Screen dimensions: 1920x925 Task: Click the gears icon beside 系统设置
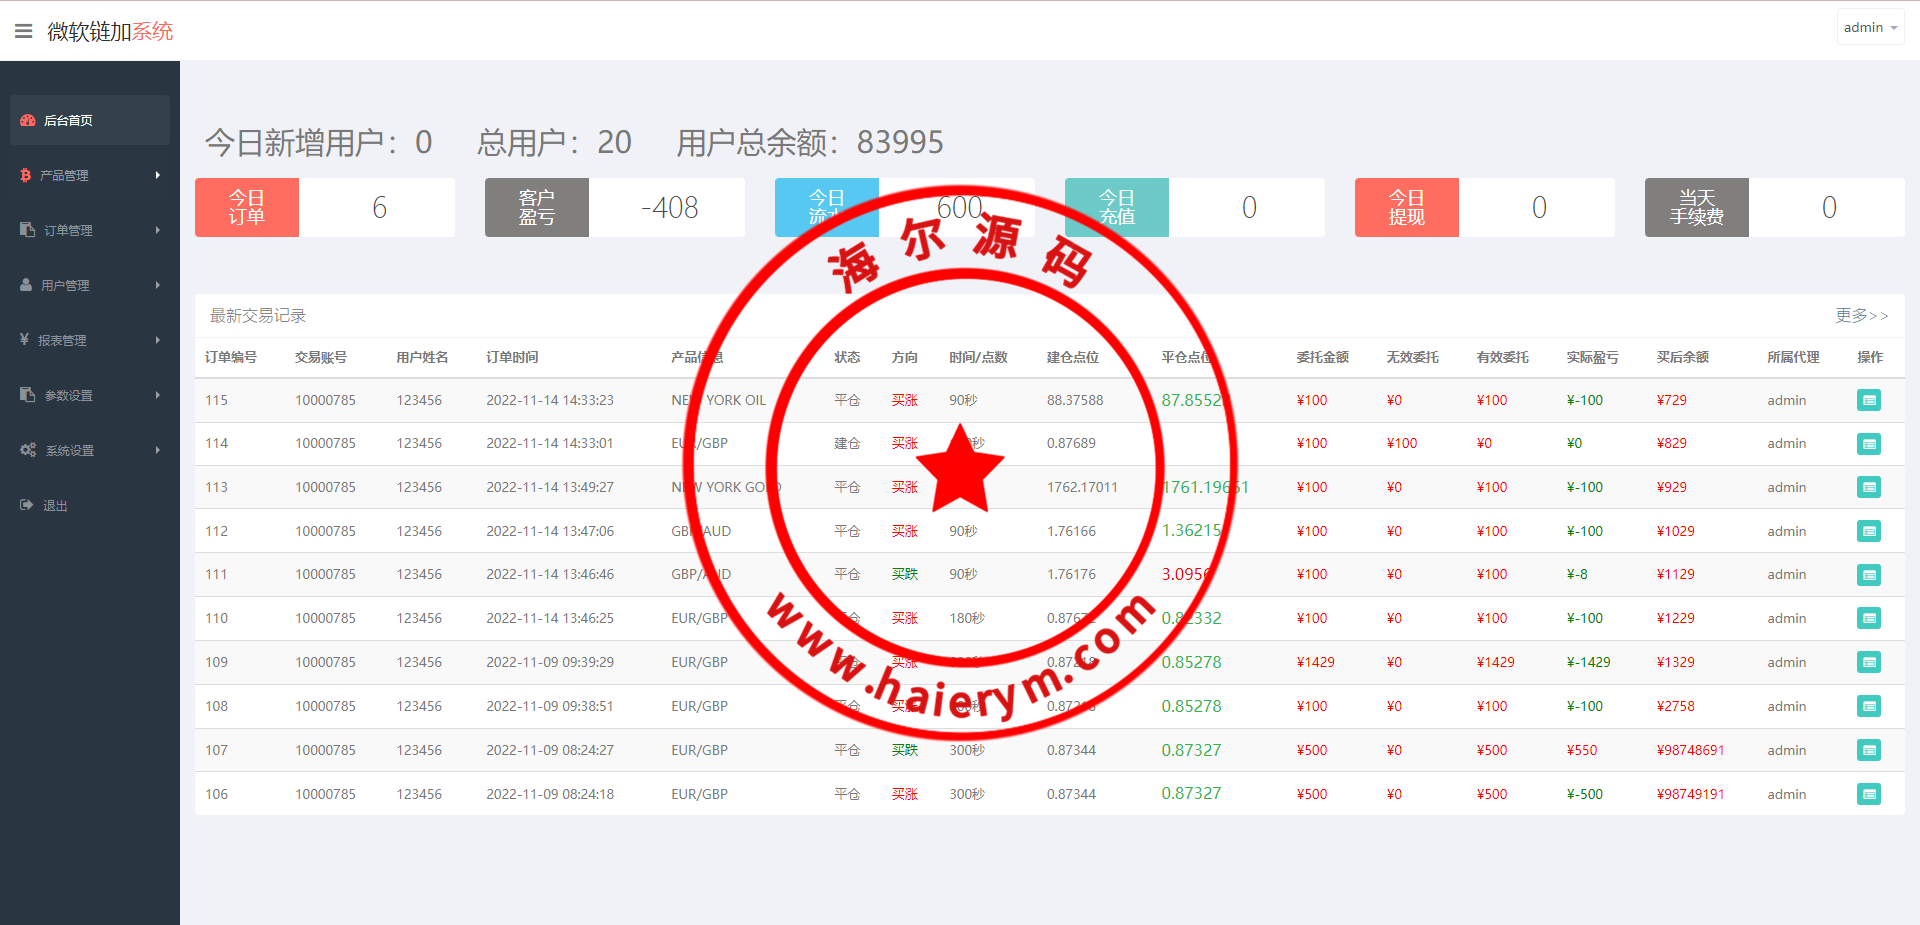click(28, 450)
